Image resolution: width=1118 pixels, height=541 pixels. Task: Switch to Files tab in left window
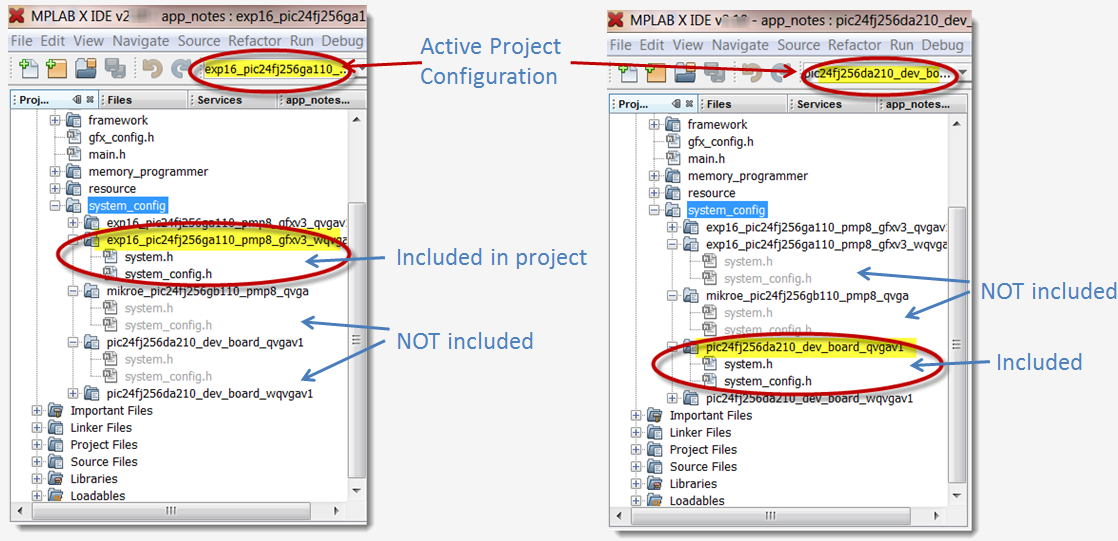[119, 100]
